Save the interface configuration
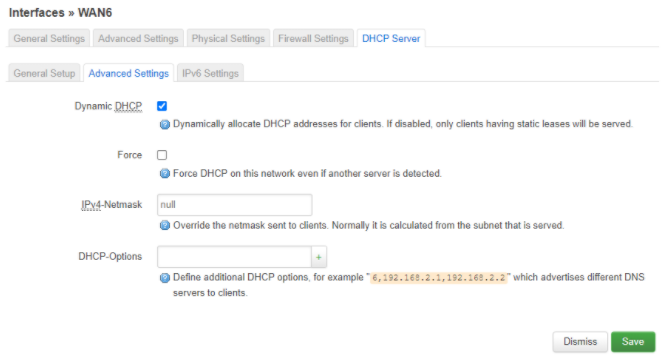666x363 pixels. point(633,342)
